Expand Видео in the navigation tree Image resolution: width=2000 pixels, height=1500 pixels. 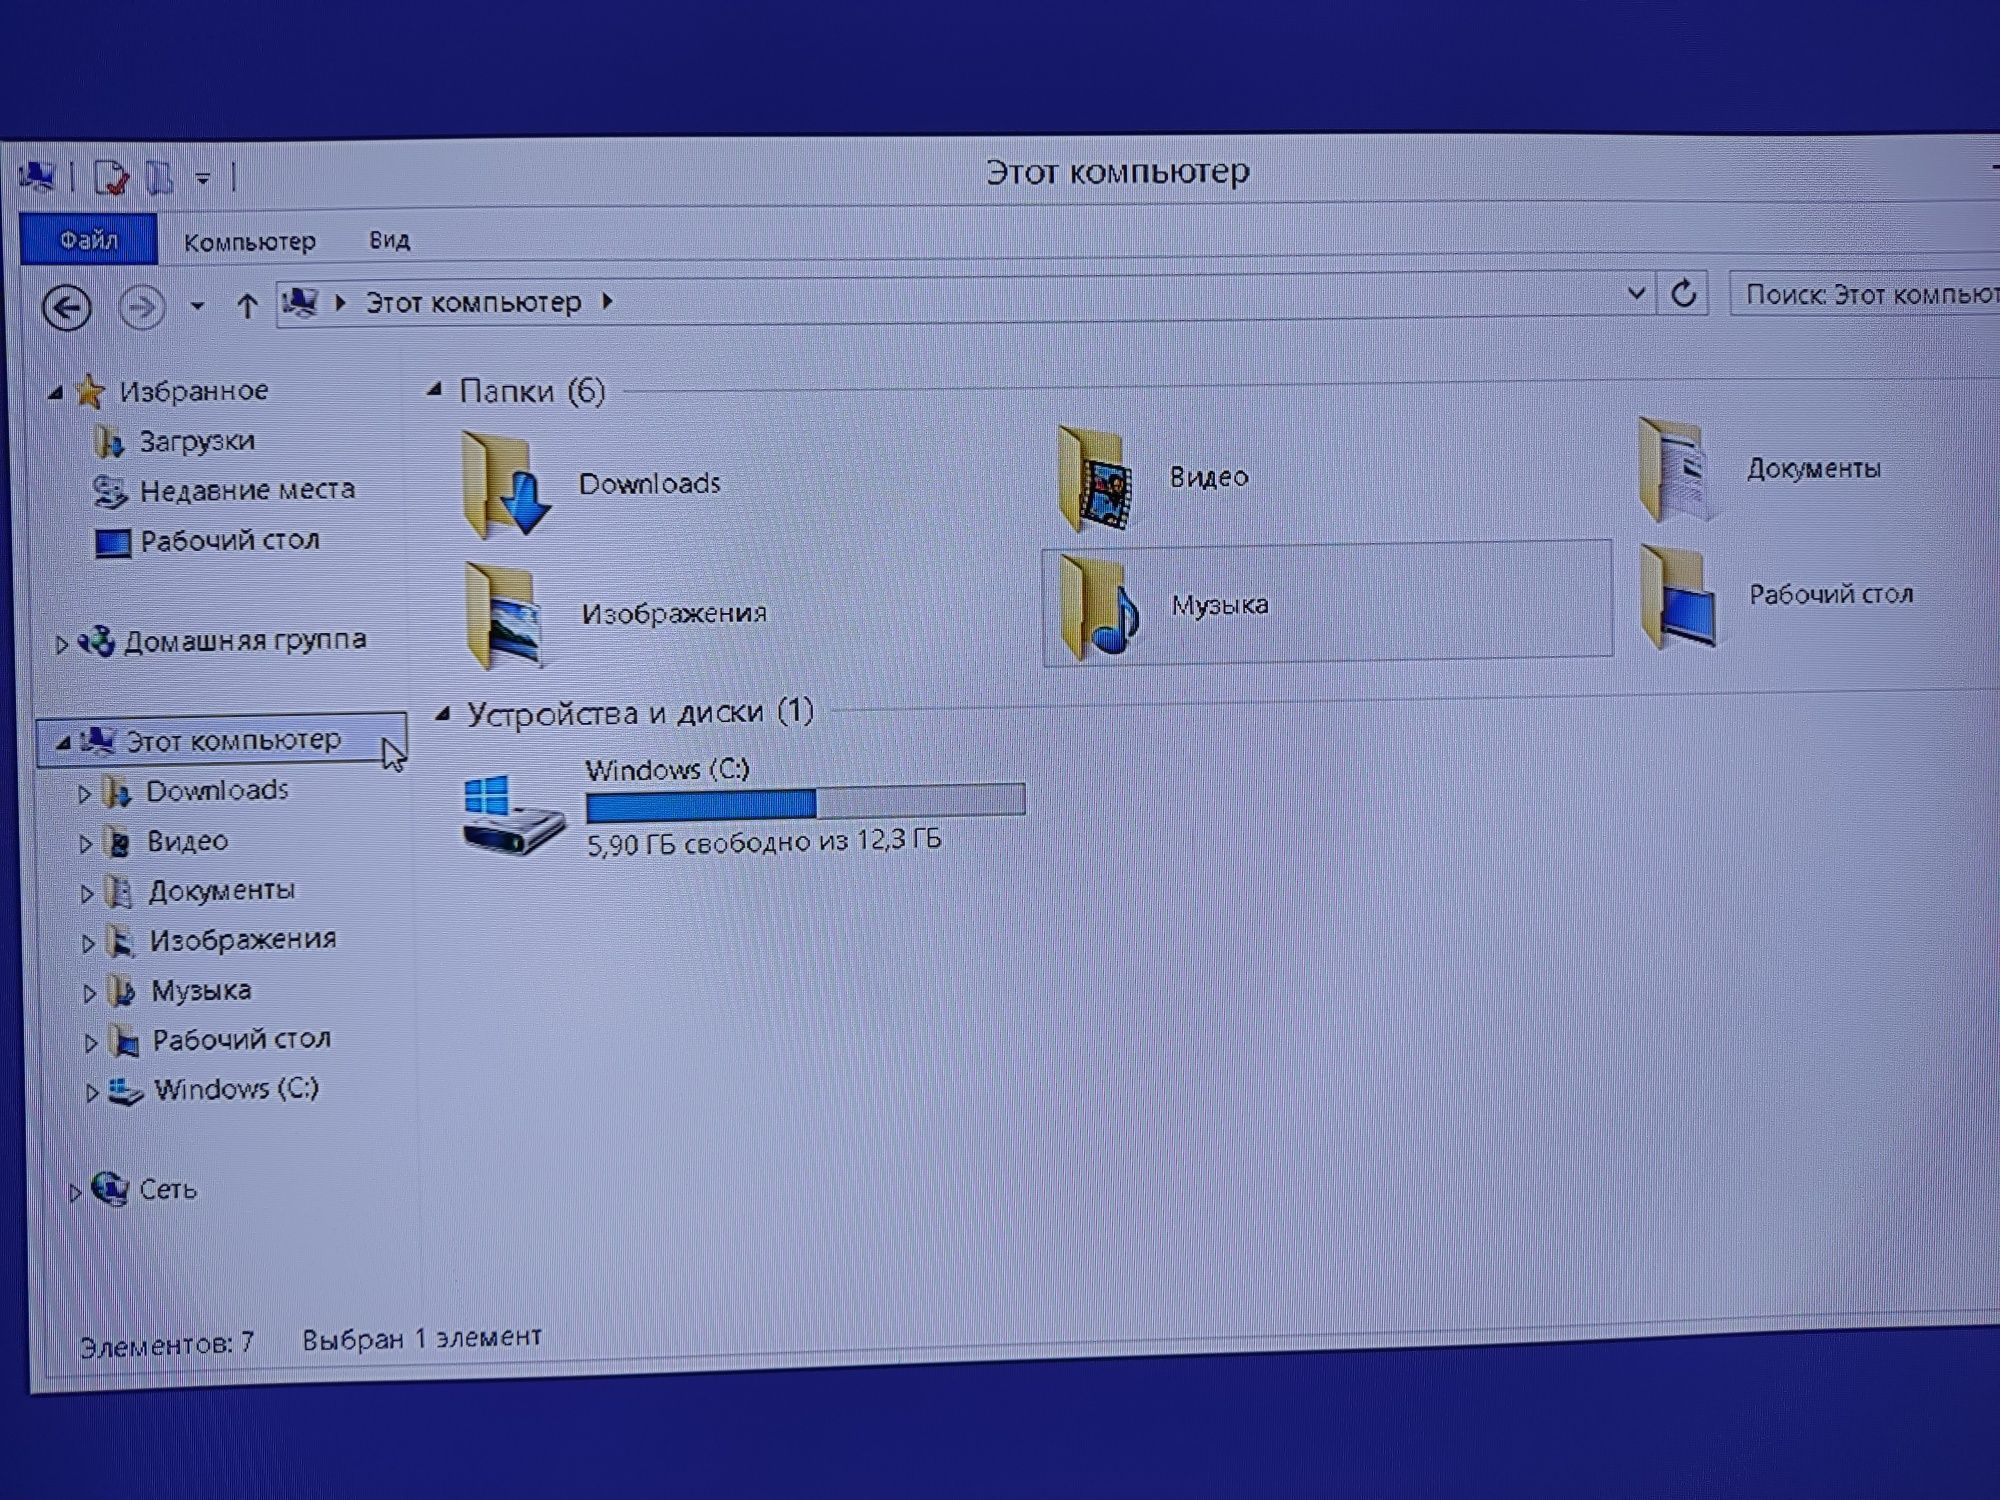click(x=86, y=844)
